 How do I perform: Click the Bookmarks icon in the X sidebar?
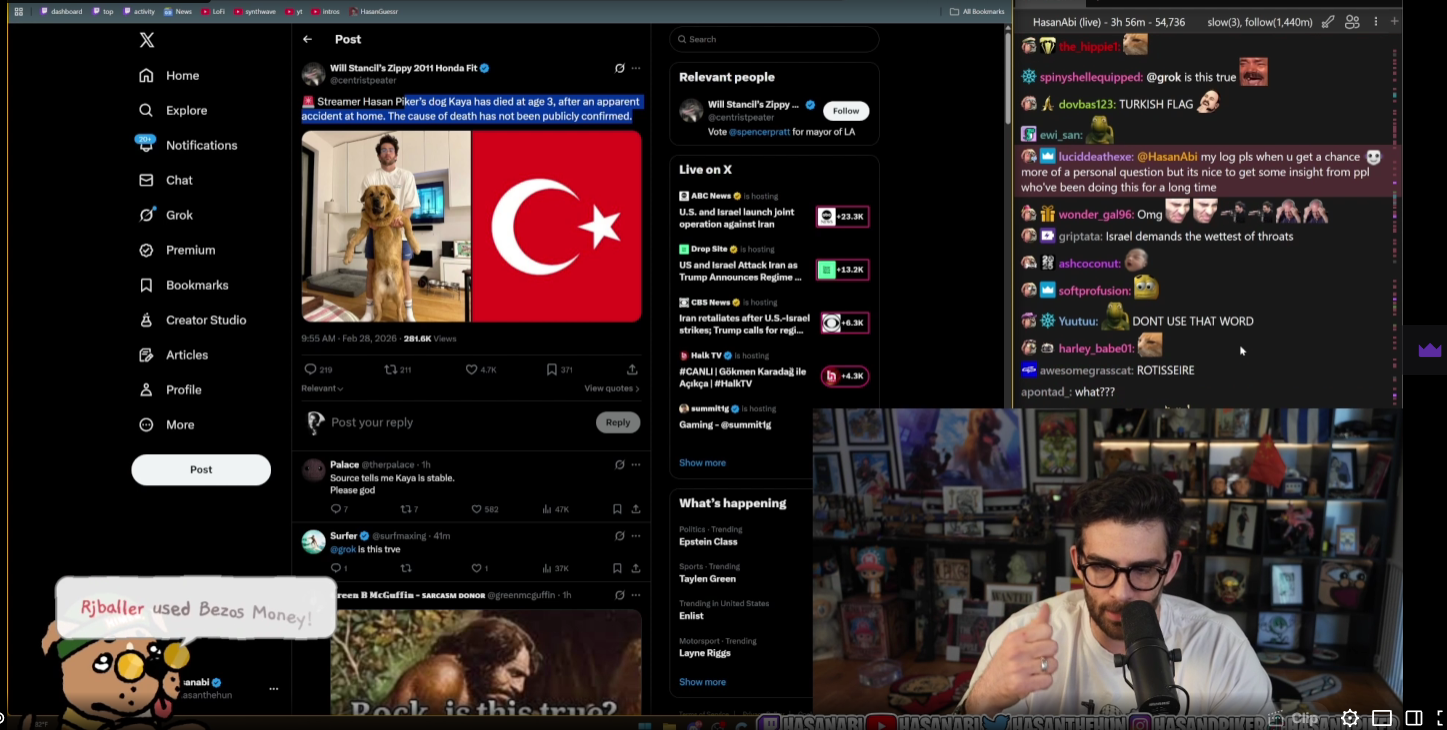click(x=146, y=286)
